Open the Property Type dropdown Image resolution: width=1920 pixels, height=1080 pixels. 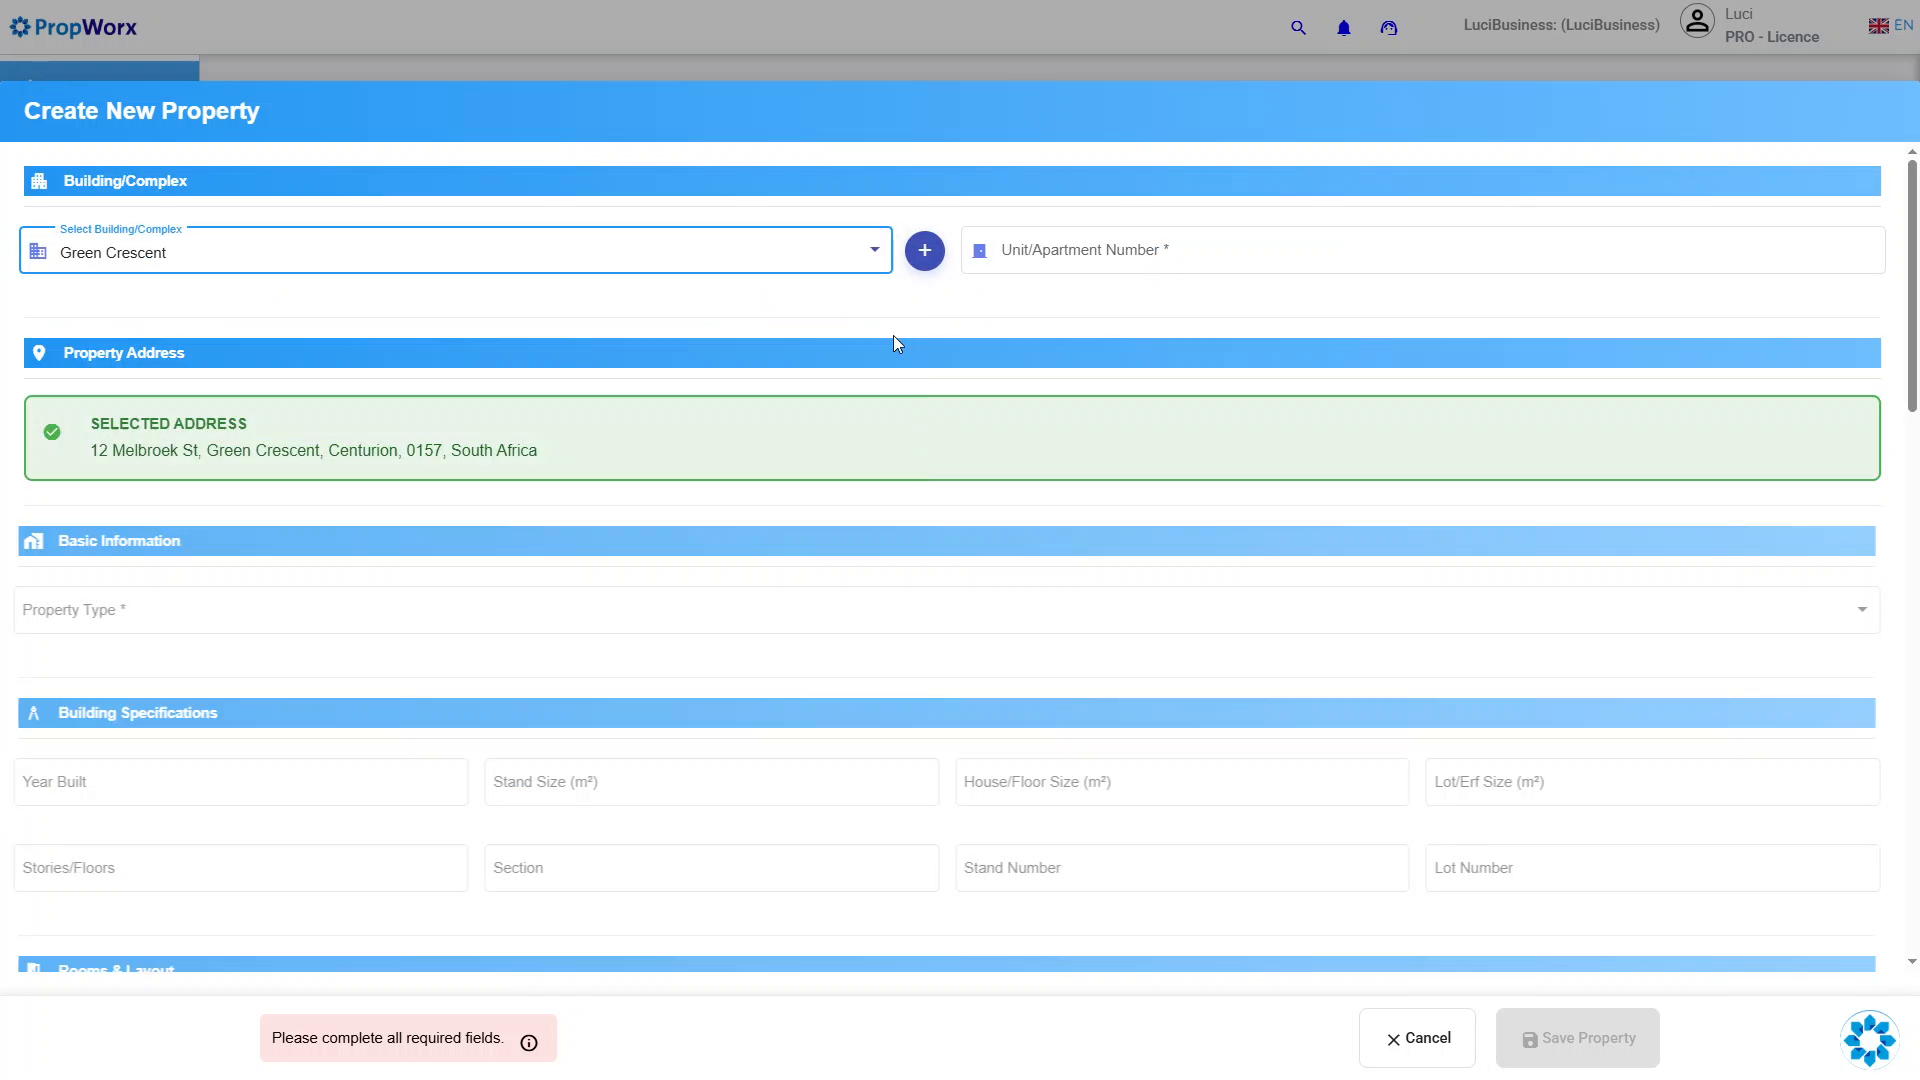pos(947,610)
